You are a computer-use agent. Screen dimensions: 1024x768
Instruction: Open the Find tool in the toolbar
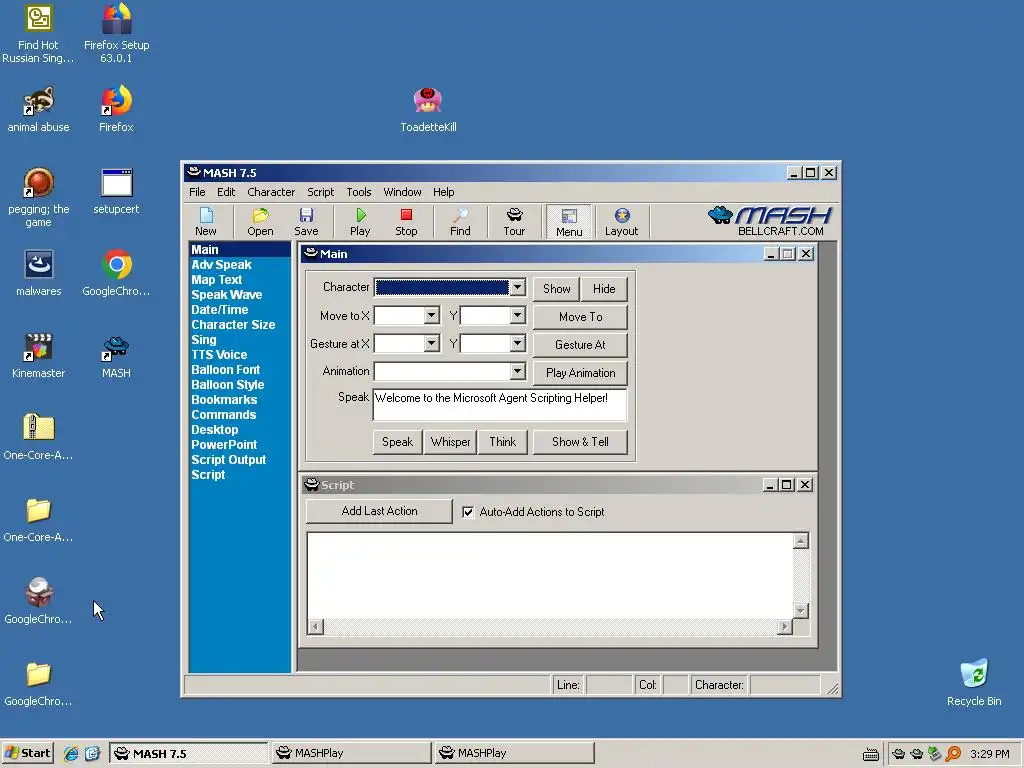(460, 221)
